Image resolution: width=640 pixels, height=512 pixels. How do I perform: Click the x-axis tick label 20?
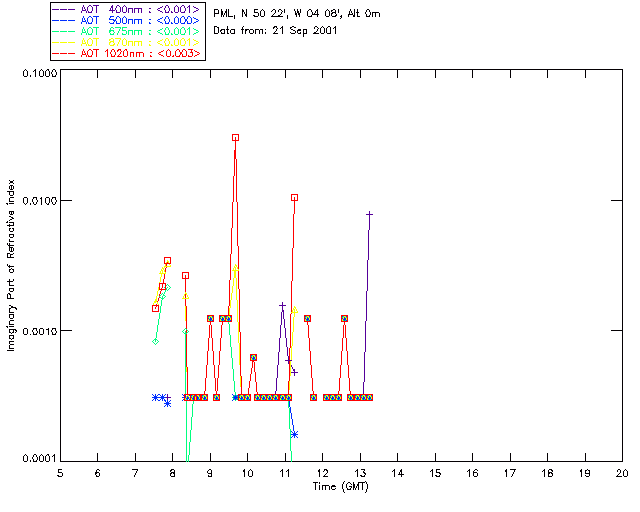coord(622,473)
